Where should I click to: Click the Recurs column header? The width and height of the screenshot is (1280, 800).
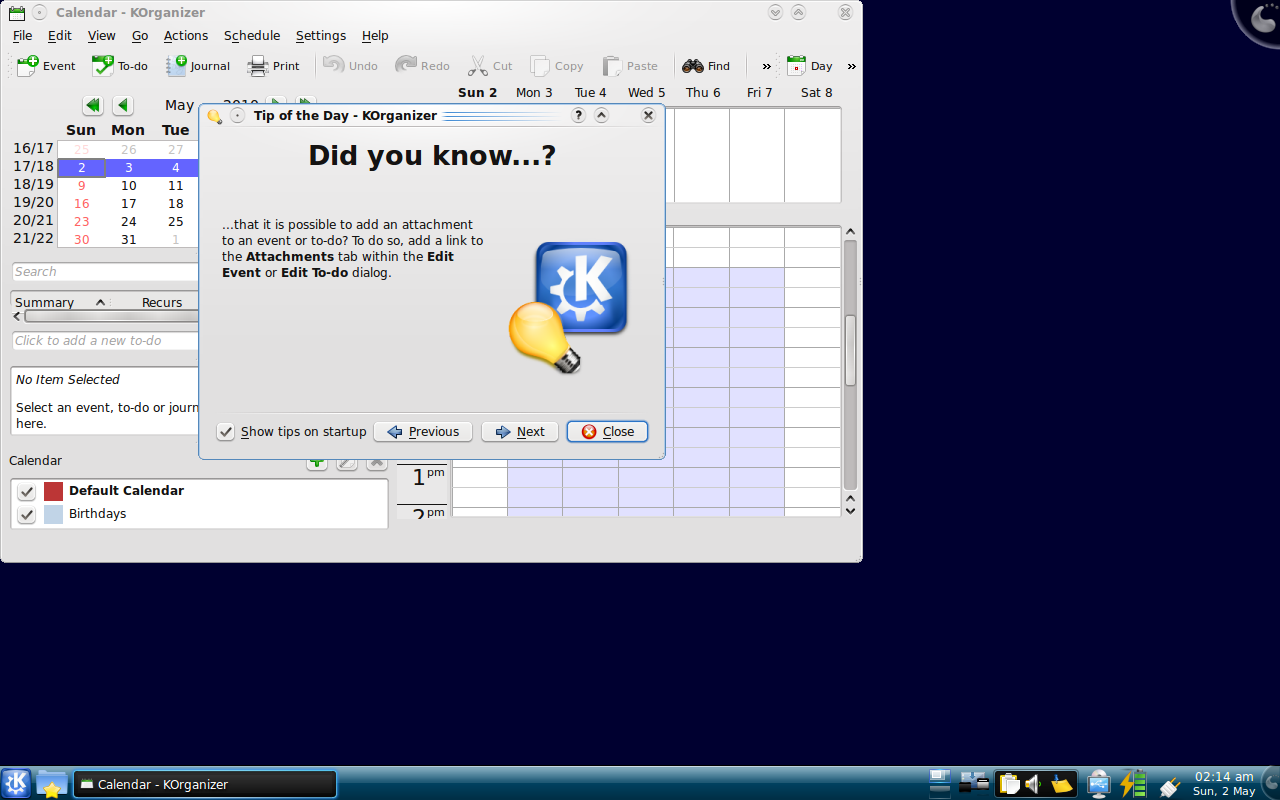(162, 302)
